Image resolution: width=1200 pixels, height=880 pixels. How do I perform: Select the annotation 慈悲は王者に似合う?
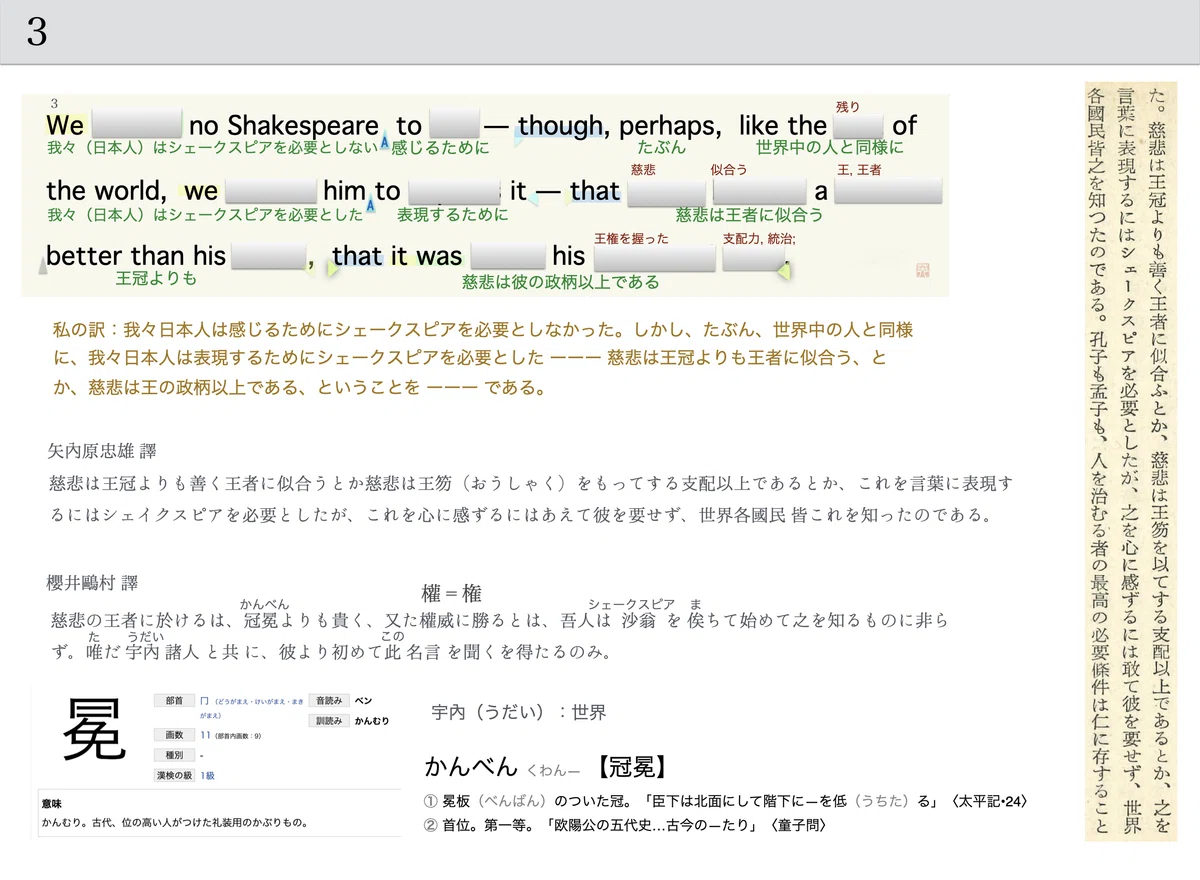(750, 214)
